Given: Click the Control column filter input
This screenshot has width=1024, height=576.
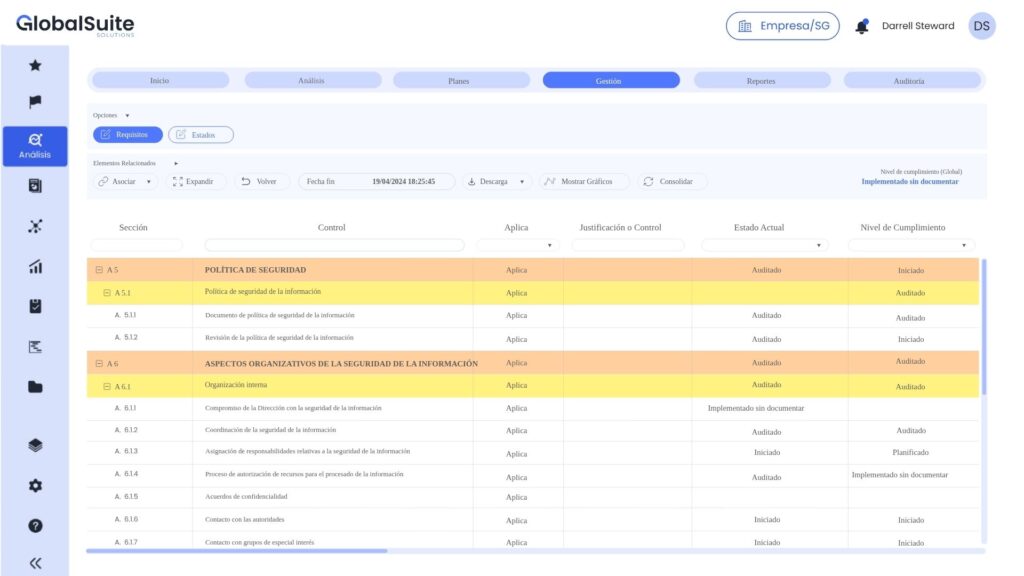Looking at the screenshot, I should (334, 245).
